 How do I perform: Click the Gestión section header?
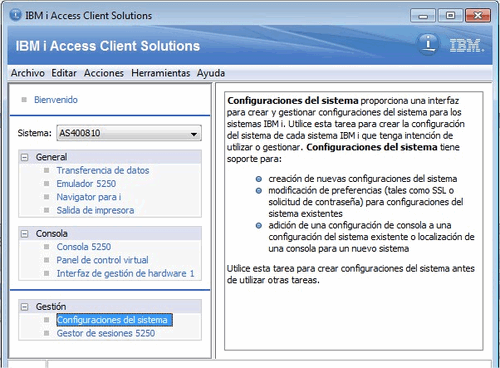pyautogui.click(x=110, y=307)
